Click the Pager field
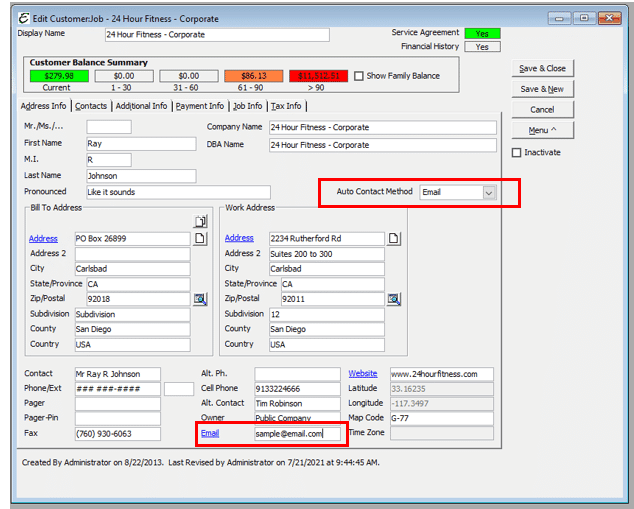 pos(118,404)
